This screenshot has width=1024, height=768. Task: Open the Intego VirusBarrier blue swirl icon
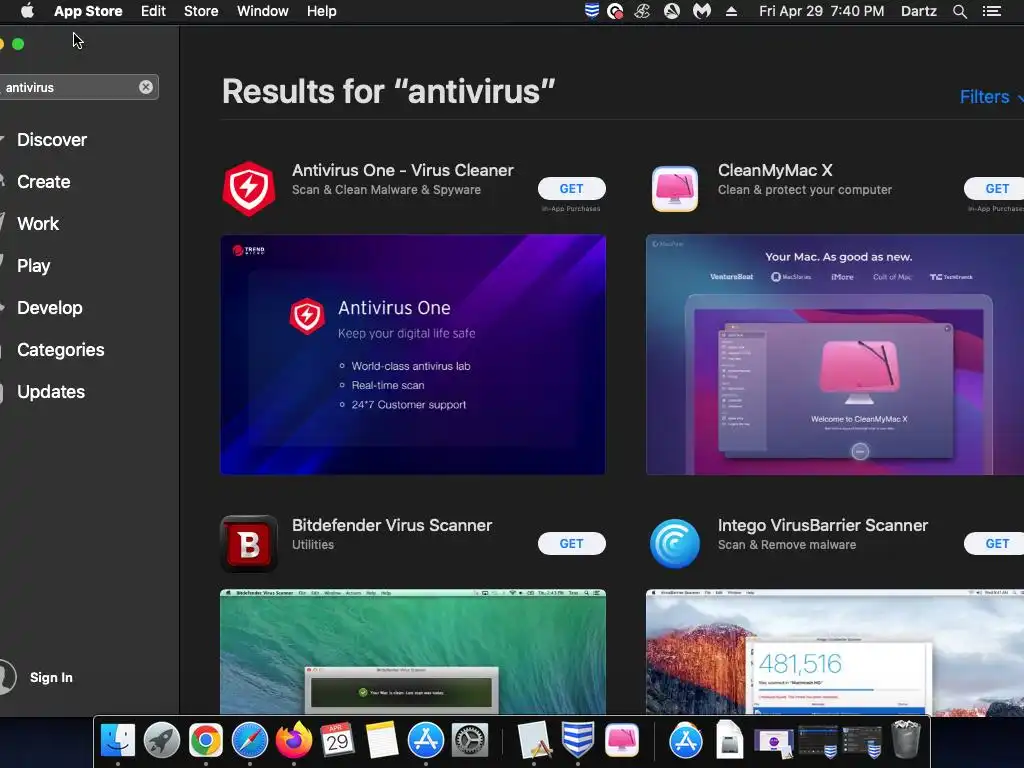(675, 543)
